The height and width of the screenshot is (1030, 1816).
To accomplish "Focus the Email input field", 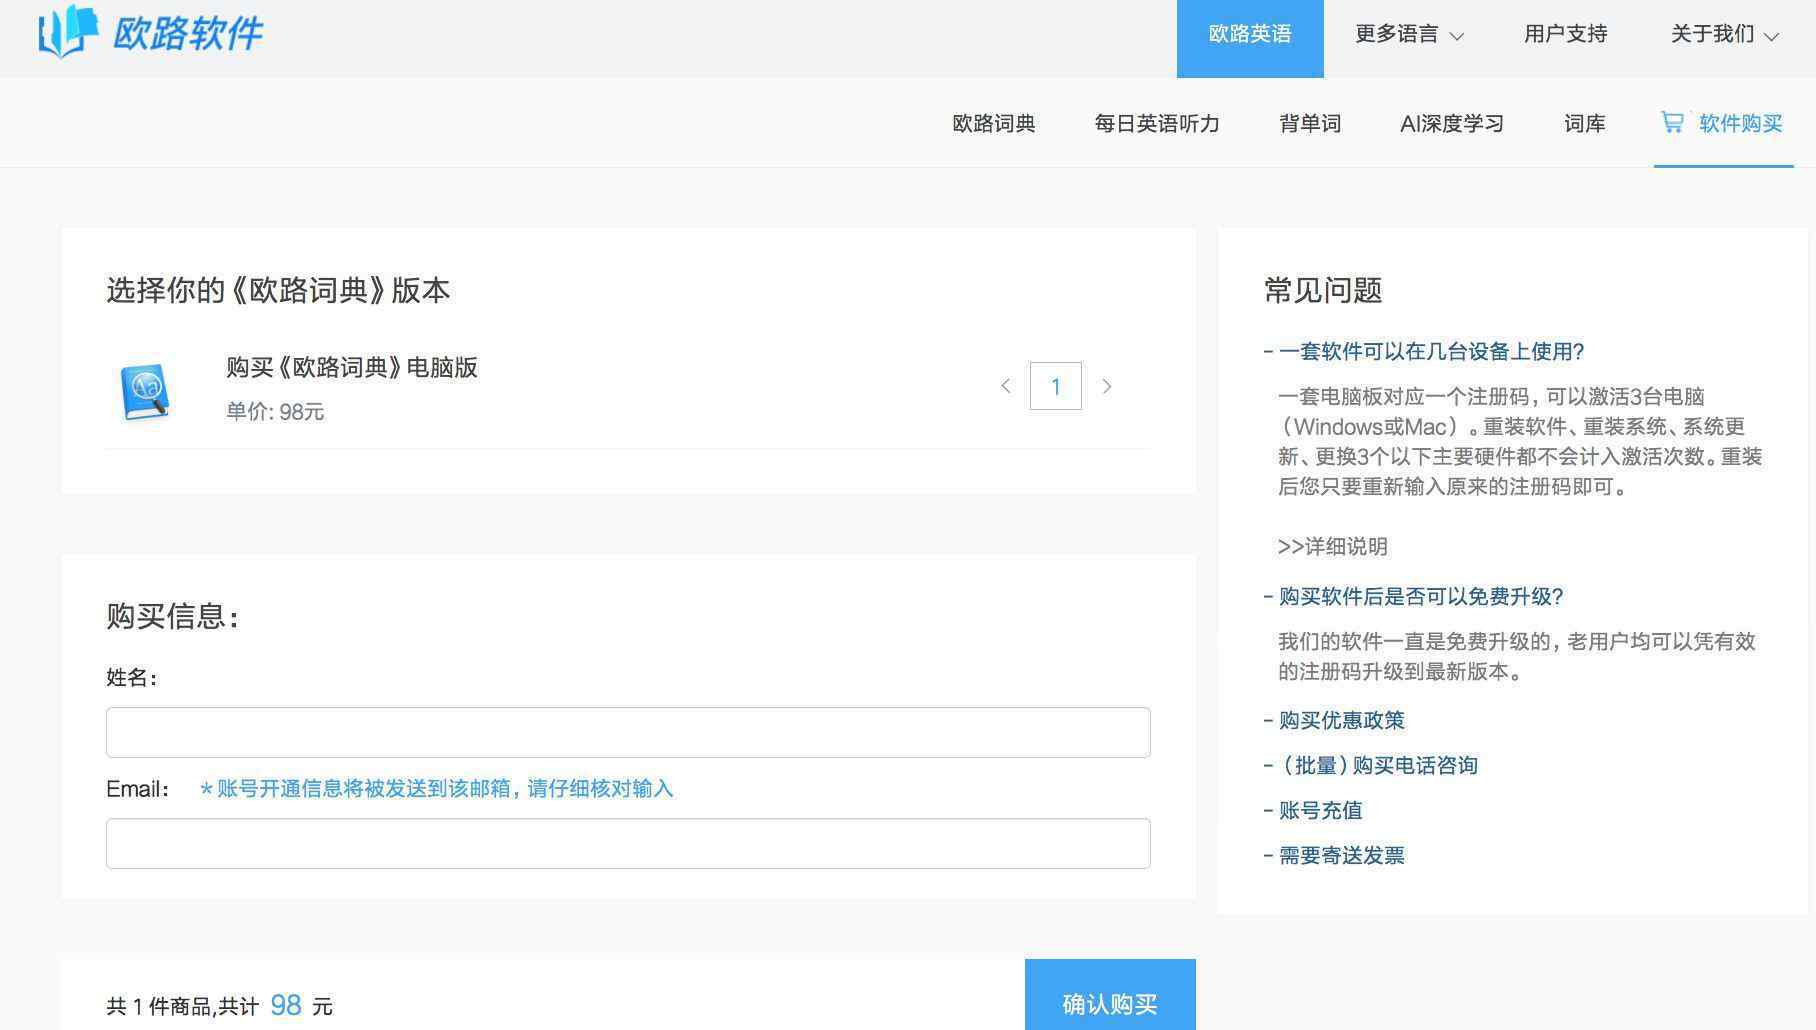I will click(x=628, y=843).
